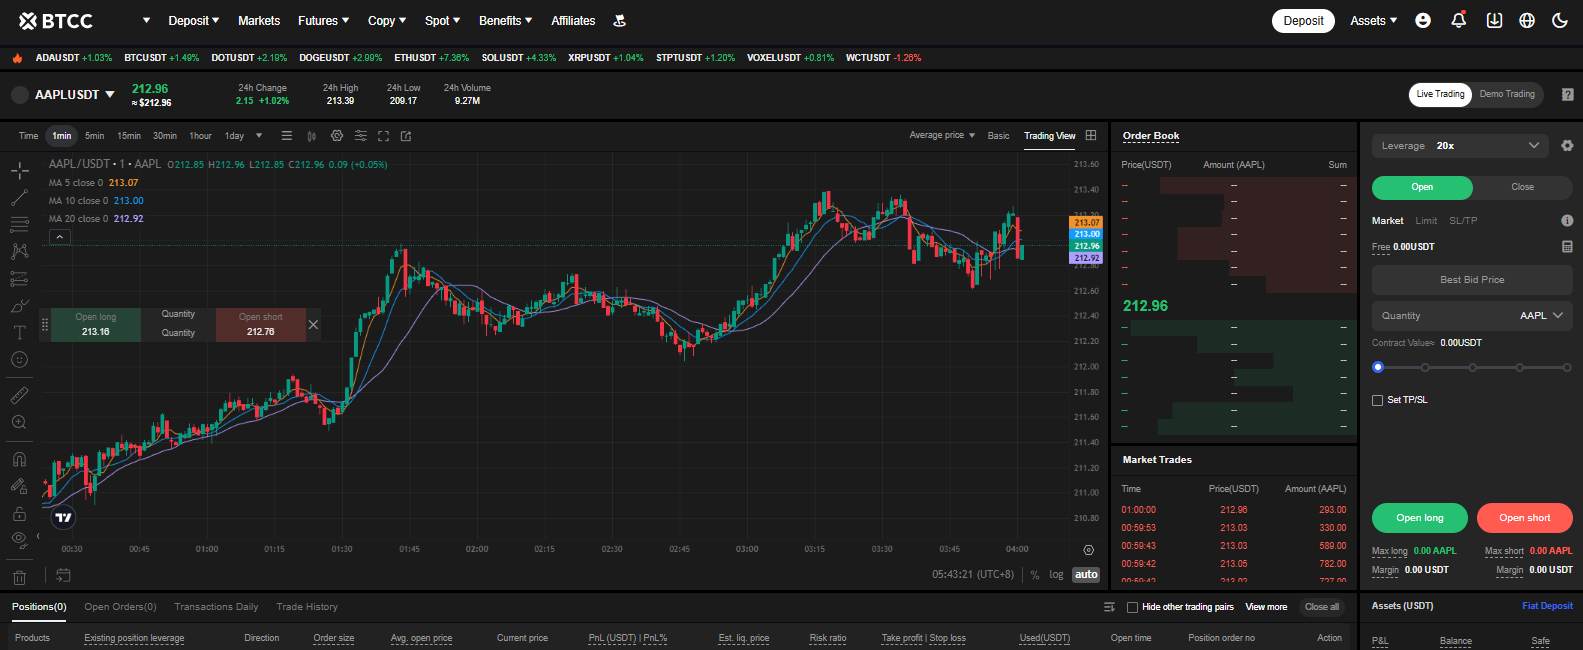1583x650 pixels.
Task: Toggle auto scale on chart
Action: pos(1086,575)
